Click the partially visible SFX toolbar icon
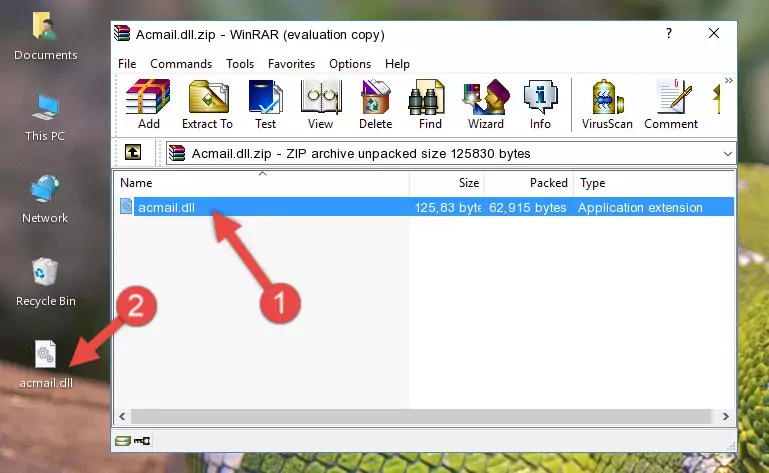This screenshot has width=769, height=473. click(717, 99)
